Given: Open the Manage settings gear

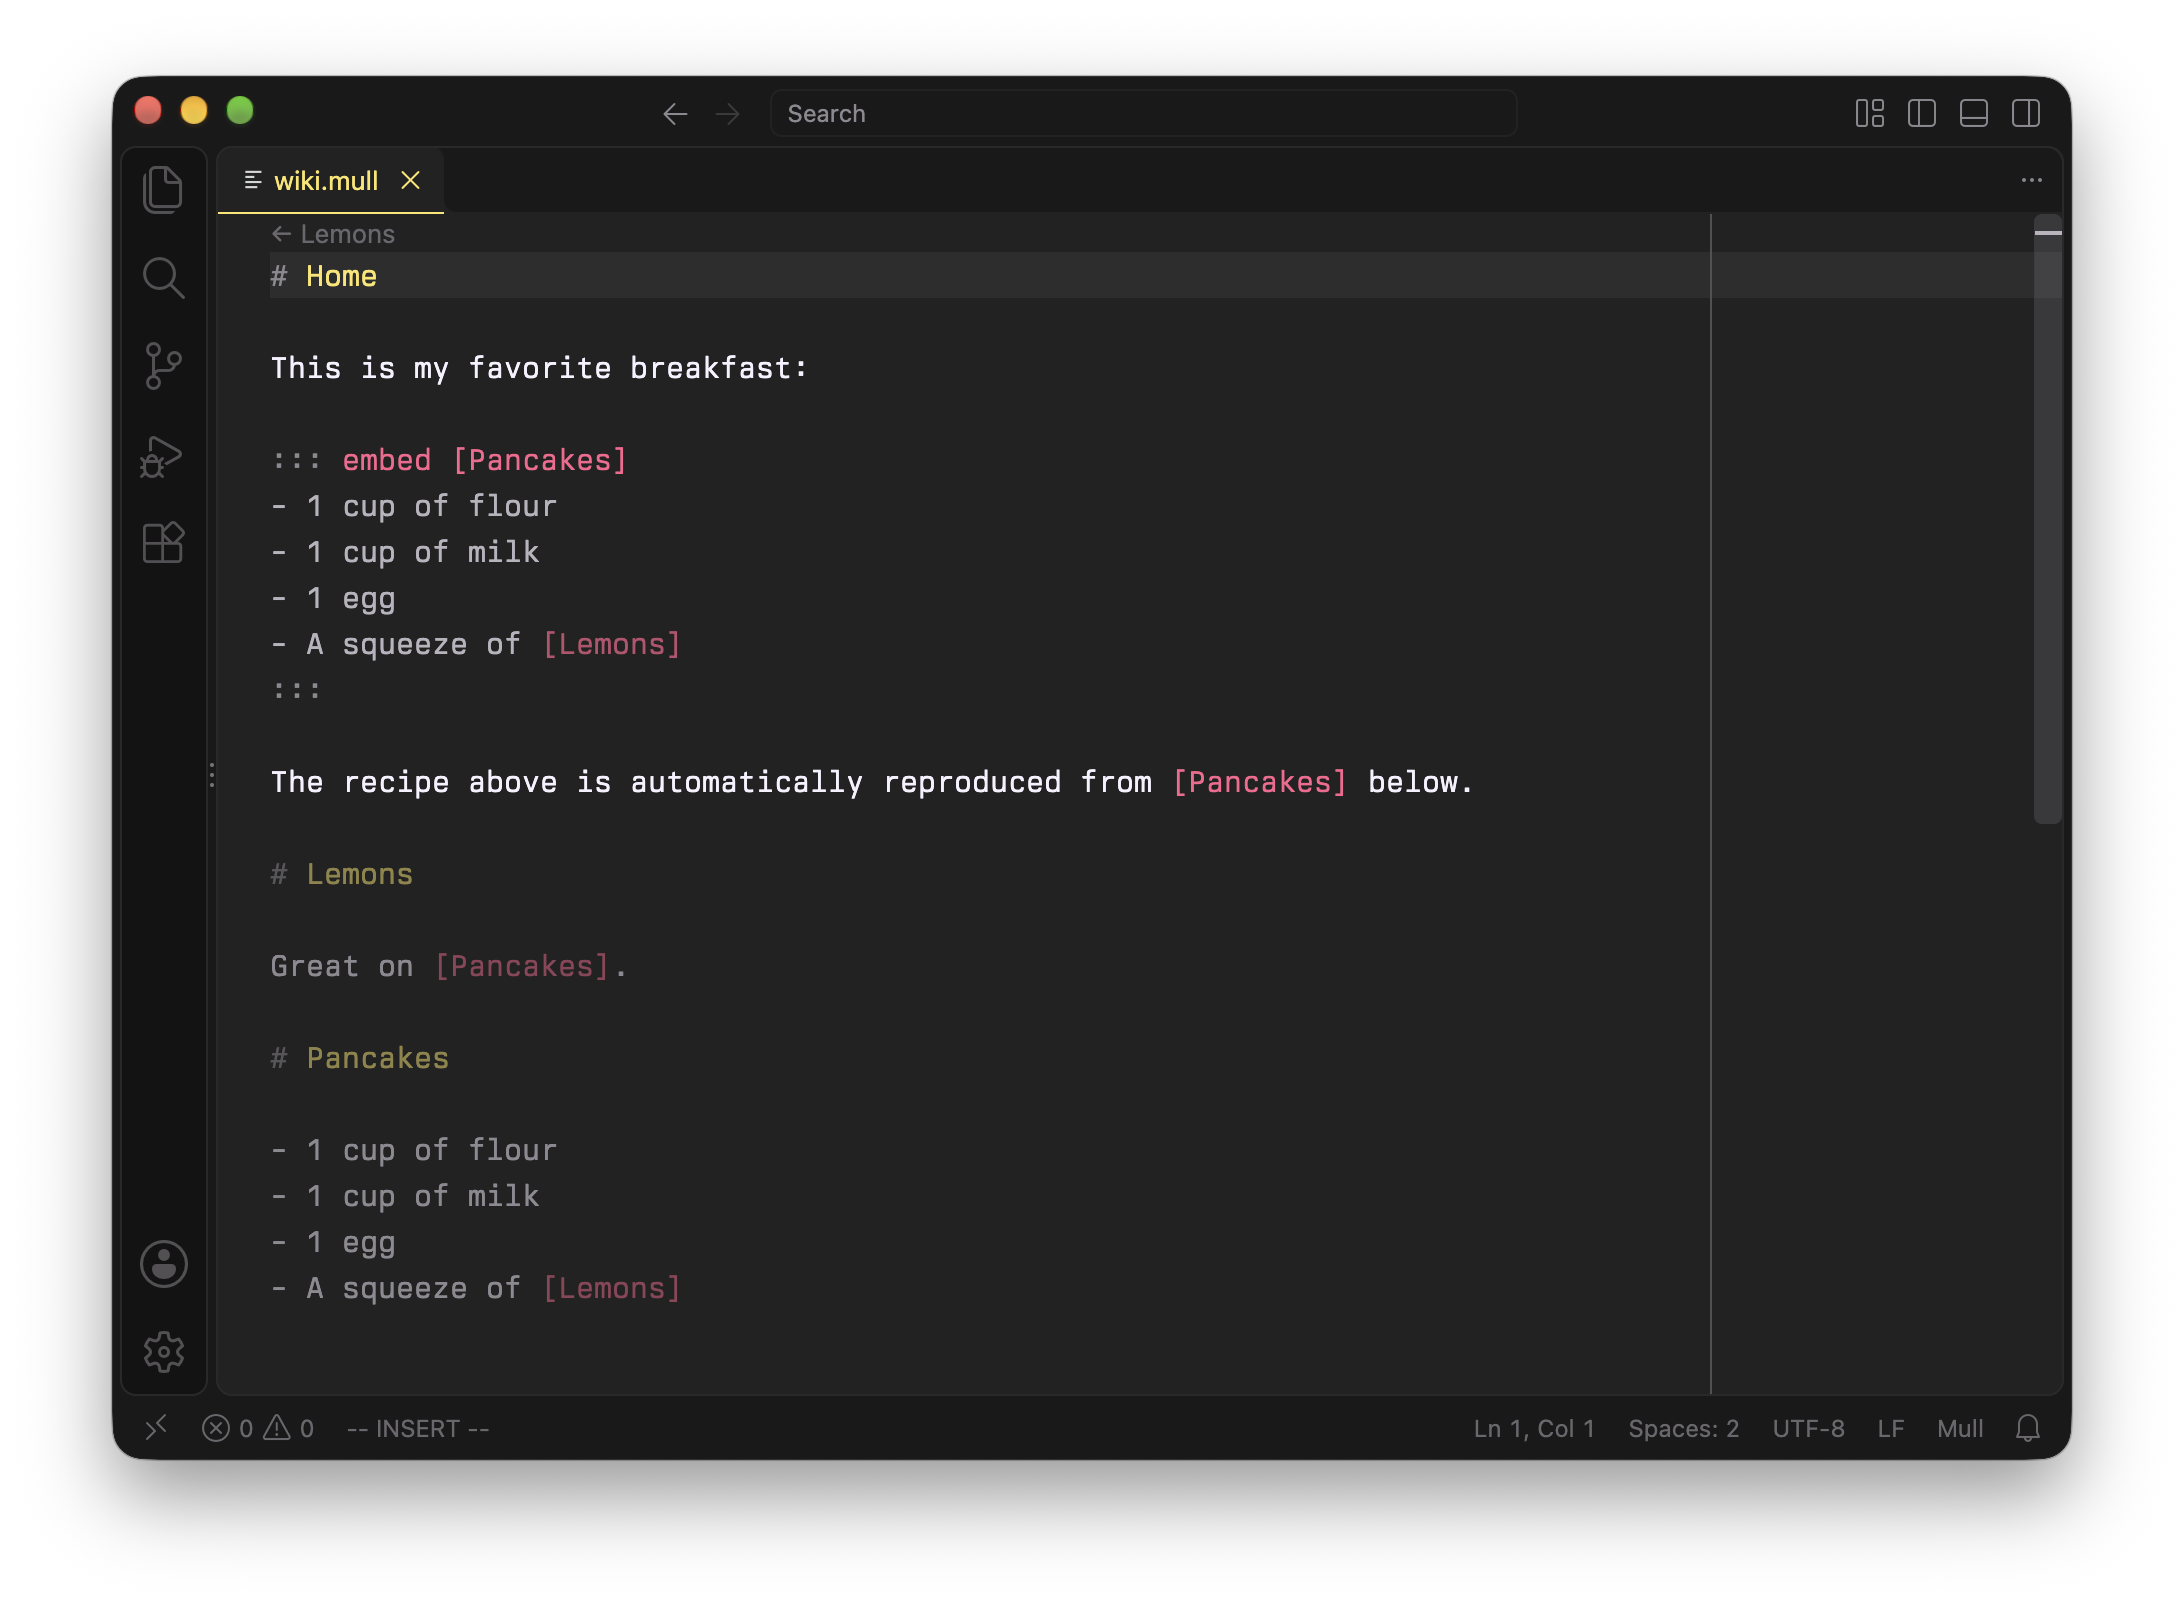Looking at the screenshot, I should pos(163,1352).
